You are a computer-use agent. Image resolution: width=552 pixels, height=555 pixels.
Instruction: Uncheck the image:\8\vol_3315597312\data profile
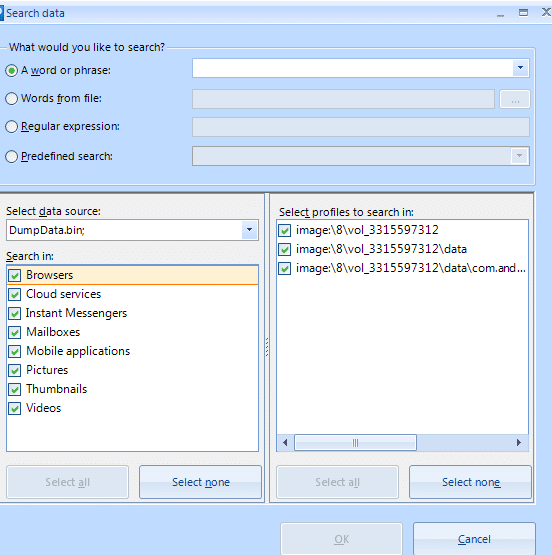pyautogui.click(x=284, y=250)
